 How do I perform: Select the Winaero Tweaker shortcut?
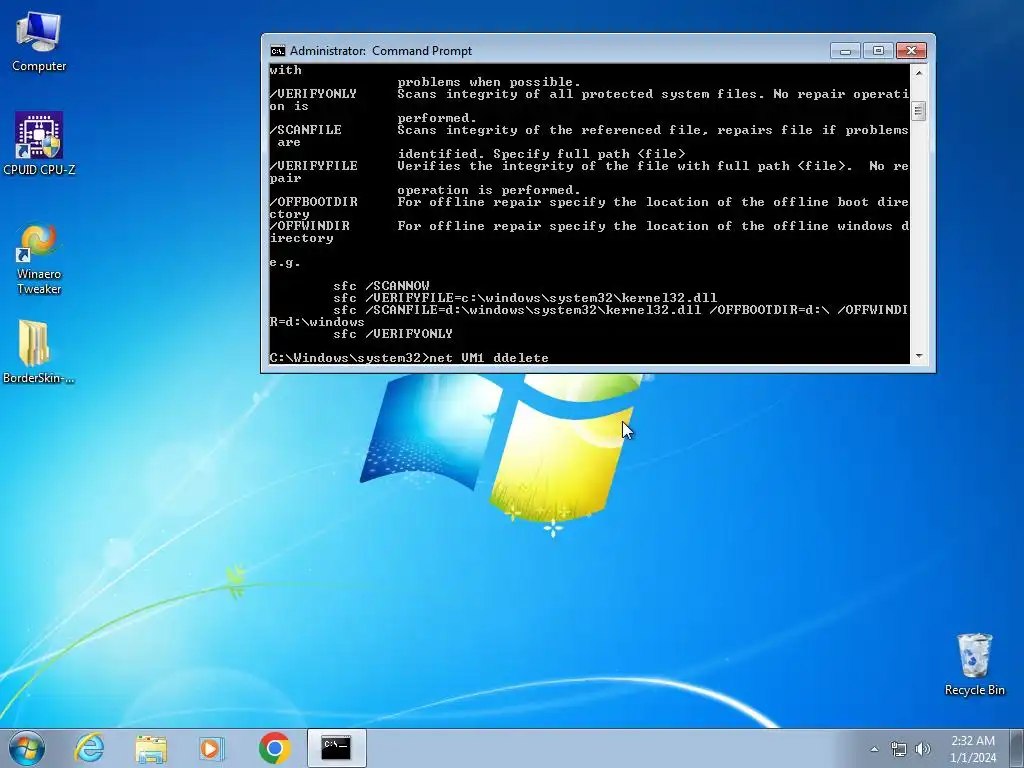point(39,259)
